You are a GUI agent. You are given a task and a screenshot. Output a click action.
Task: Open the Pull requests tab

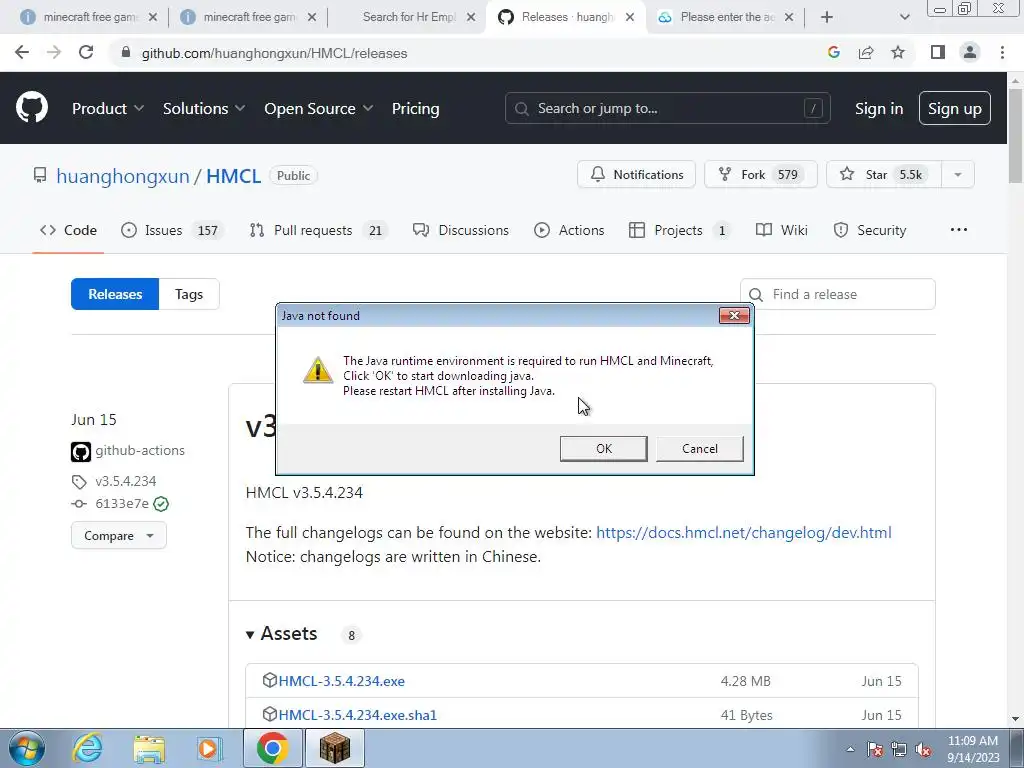pyautogui.click(x=319, y=230)
